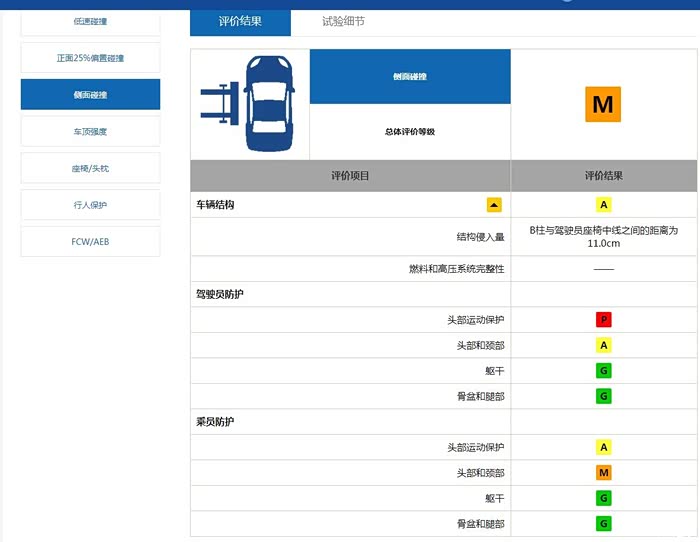Click the yellow A badge for 车辆结构
The height and width of the screenshot is (542, 700).
[x=603, y=205]
